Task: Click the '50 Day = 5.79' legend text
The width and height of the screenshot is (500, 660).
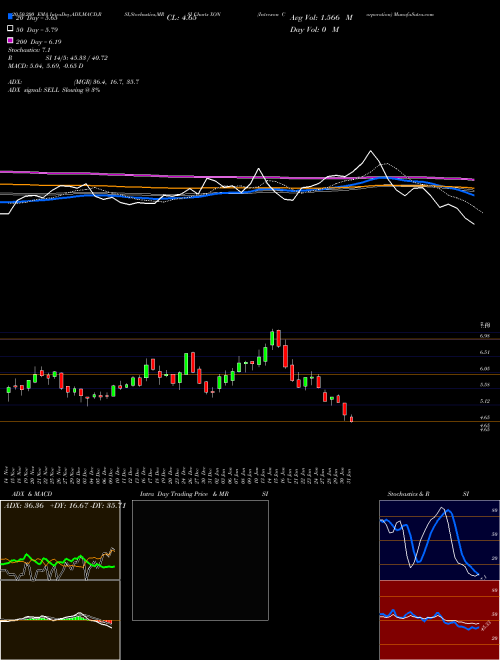Action: tap(37, 30)
